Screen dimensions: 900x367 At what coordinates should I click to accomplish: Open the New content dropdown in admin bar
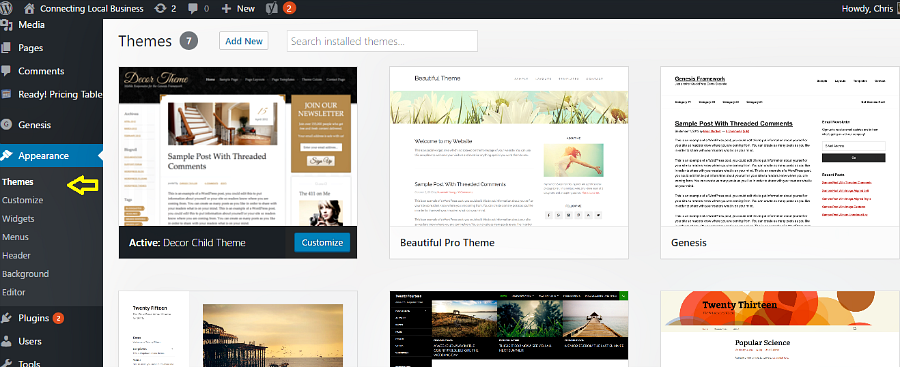(238, 9)
